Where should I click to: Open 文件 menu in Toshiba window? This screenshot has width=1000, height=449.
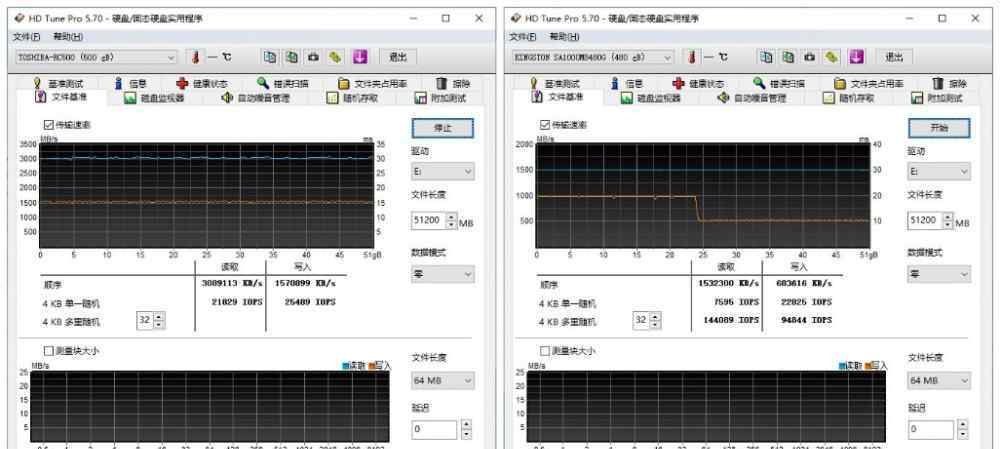tap(26, 37)
